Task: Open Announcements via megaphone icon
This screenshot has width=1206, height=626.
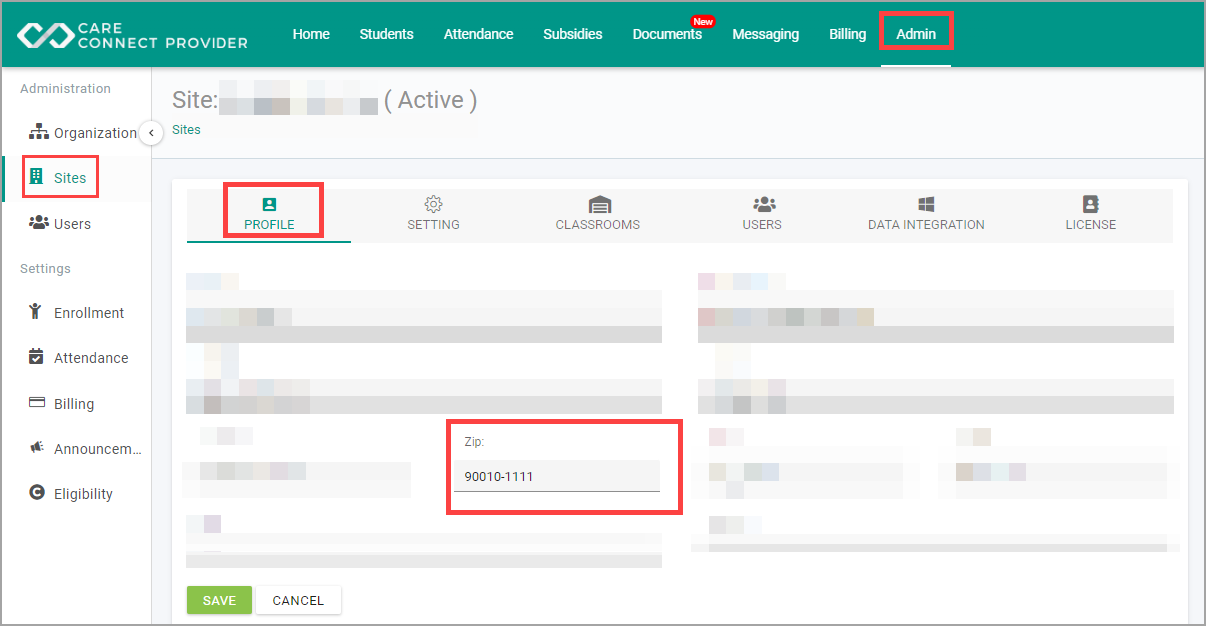Action: pyautogui.click(x=37, y=448)
